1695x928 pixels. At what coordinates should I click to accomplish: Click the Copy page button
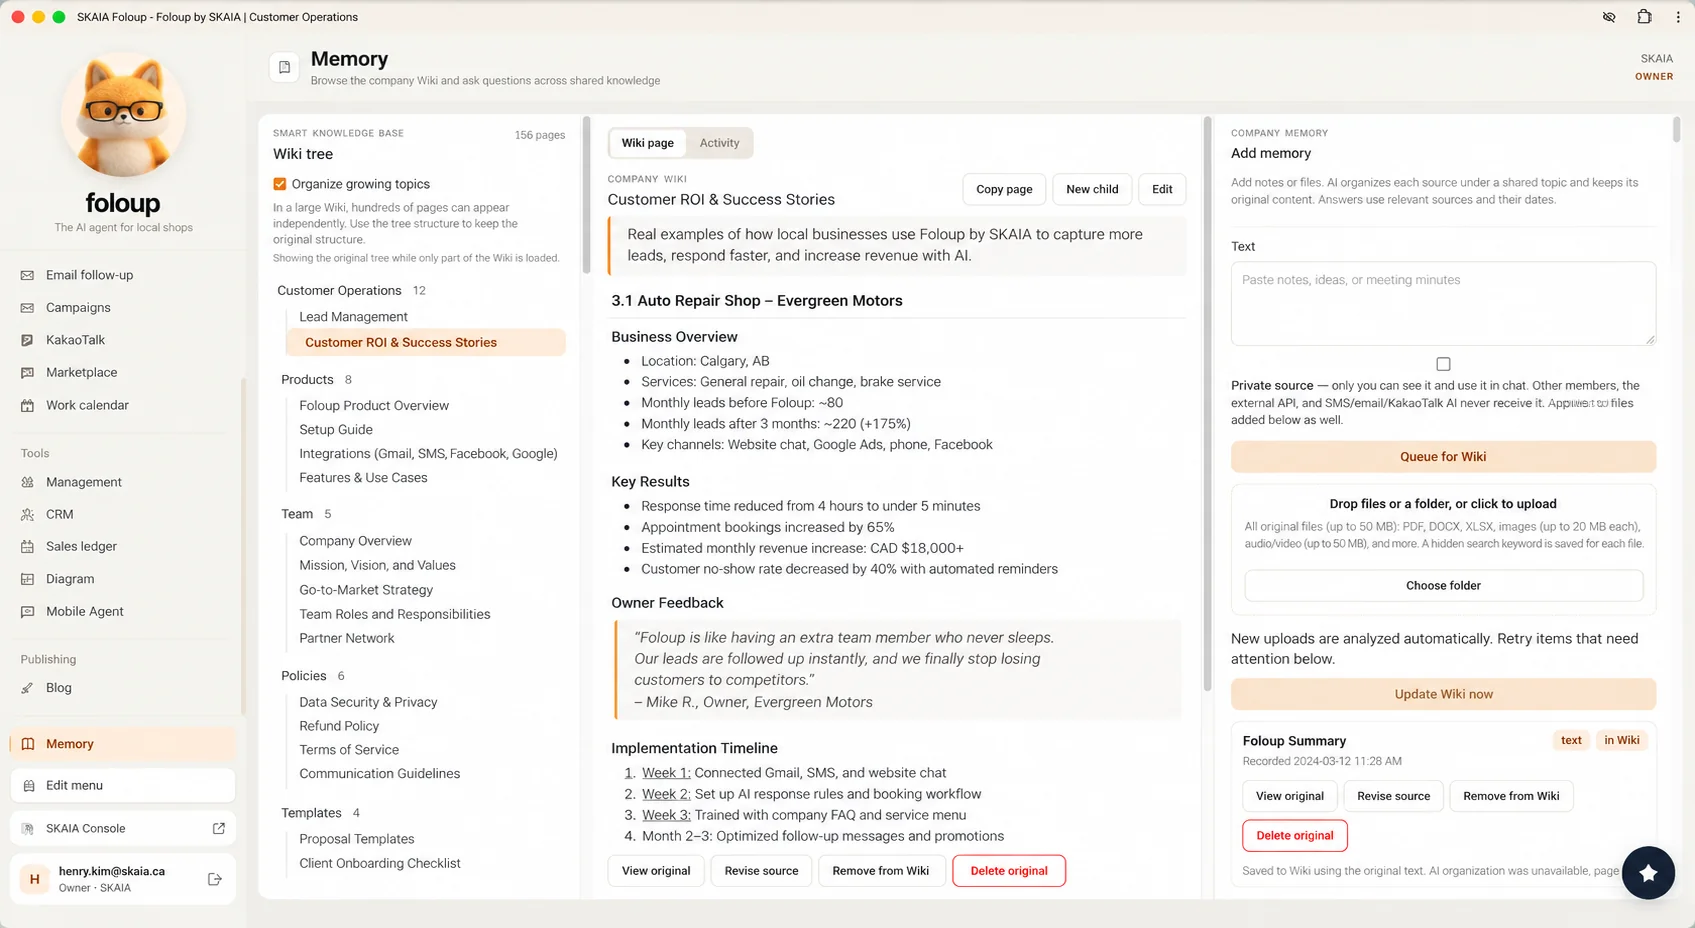coord(1004,189)
